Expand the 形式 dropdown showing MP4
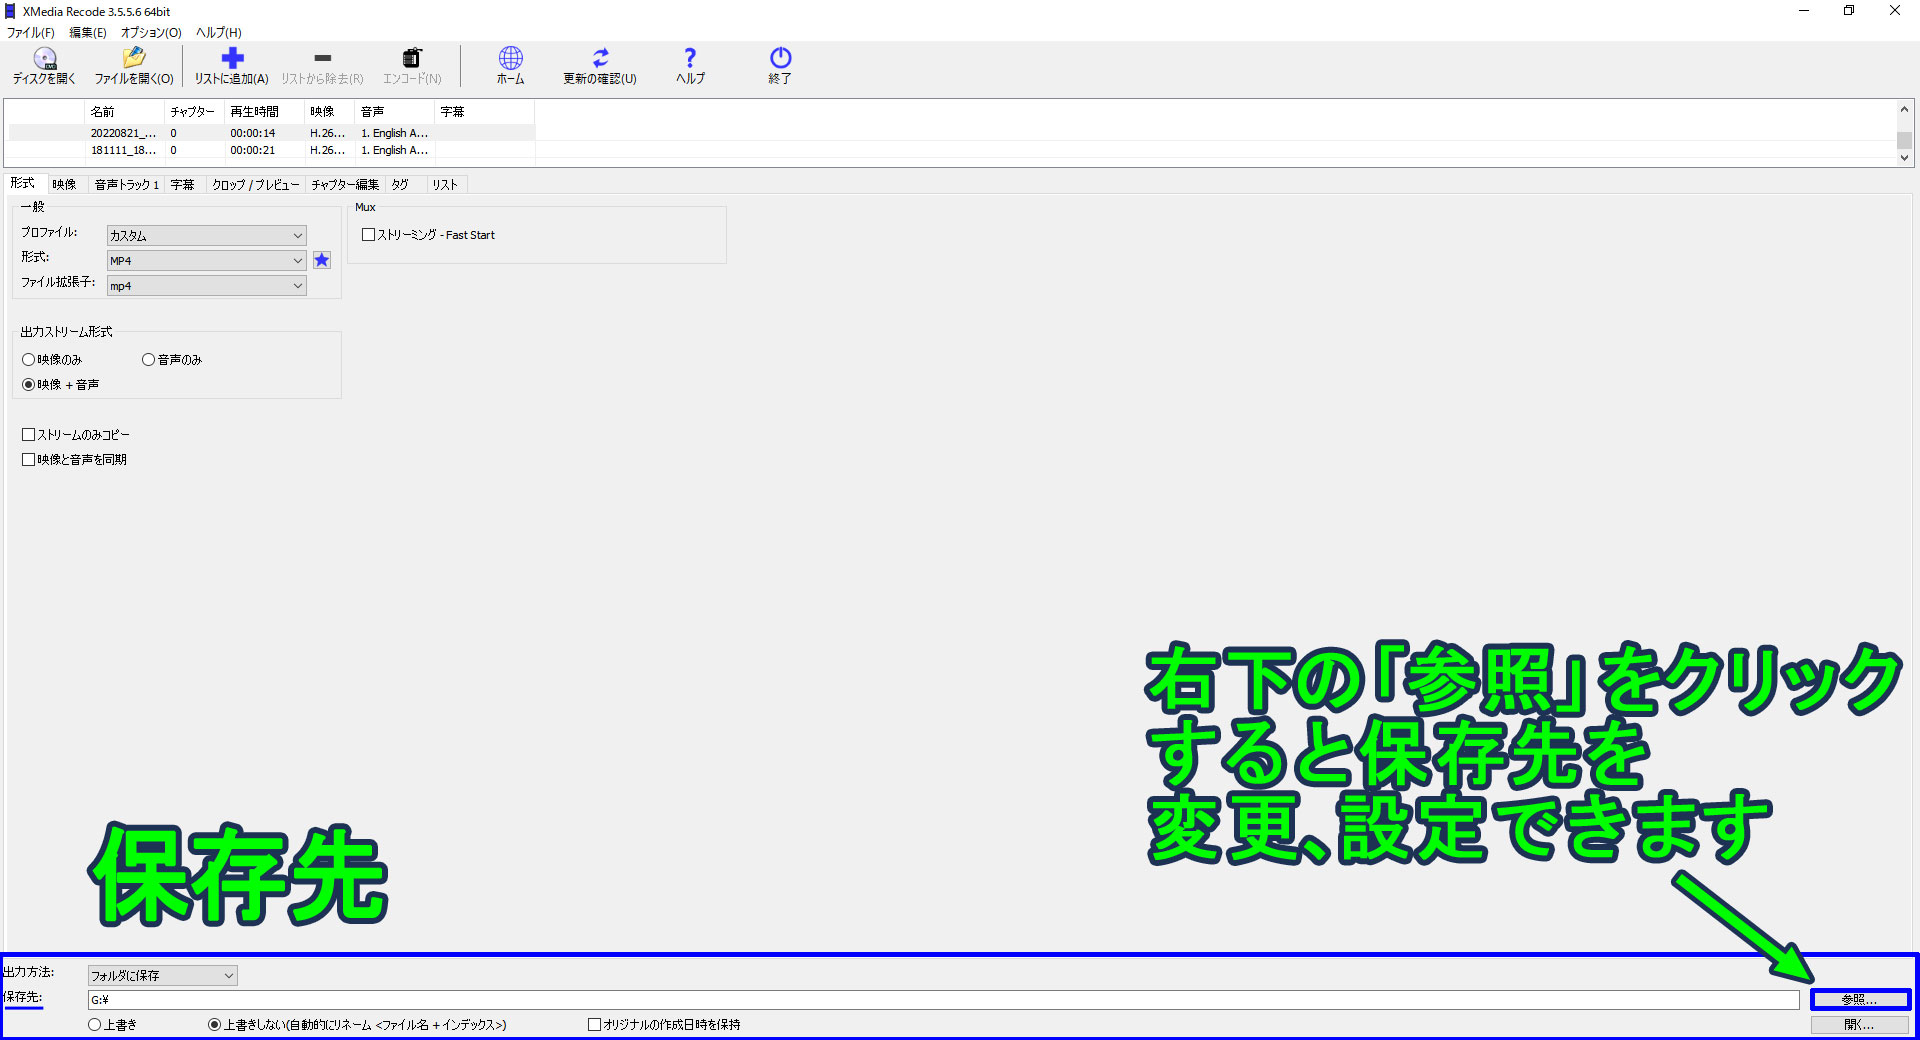The image size is (1920, 1040). 207,261
